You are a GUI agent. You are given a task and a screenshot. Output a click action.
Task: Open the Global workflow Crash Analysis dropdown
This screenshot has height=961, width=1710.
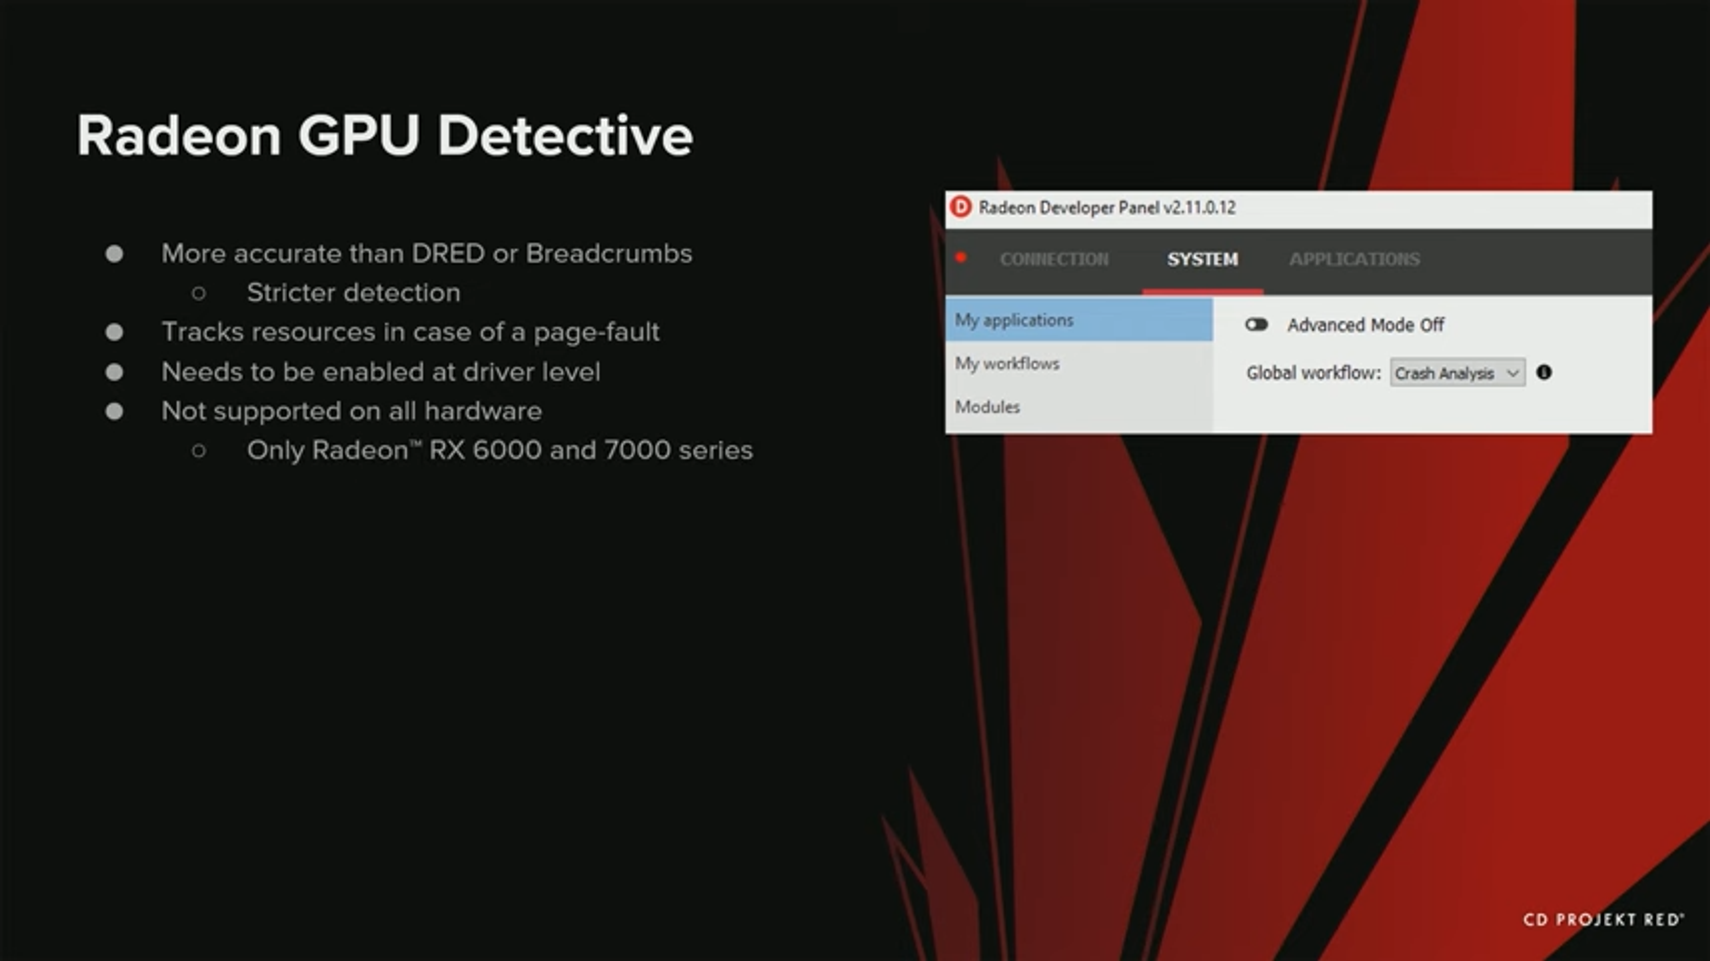tap(1457, 373)
